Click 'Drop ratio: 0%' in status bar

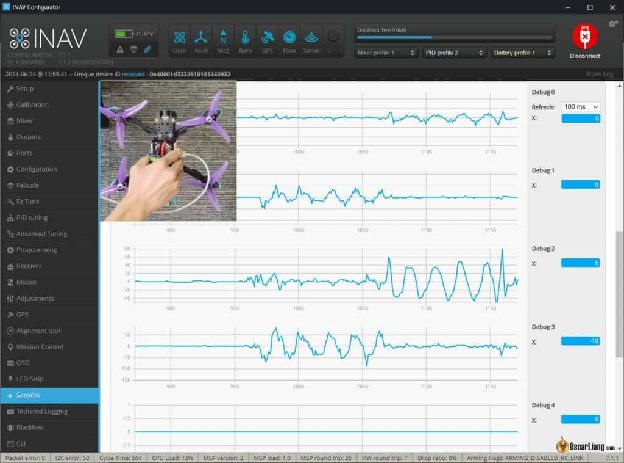[x=437, y=458]
